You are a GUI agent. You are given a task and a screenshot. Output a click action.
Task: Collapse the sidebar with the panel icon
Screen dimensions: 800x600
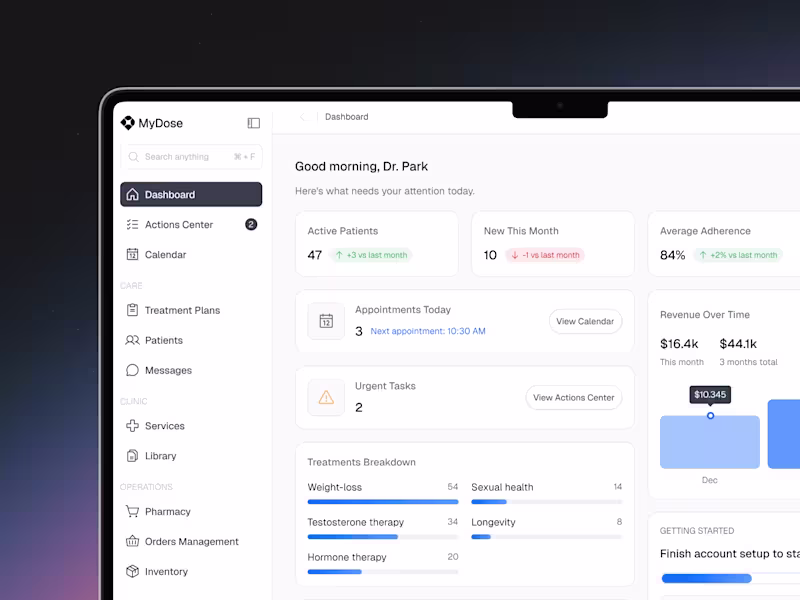tap(254, 123)
